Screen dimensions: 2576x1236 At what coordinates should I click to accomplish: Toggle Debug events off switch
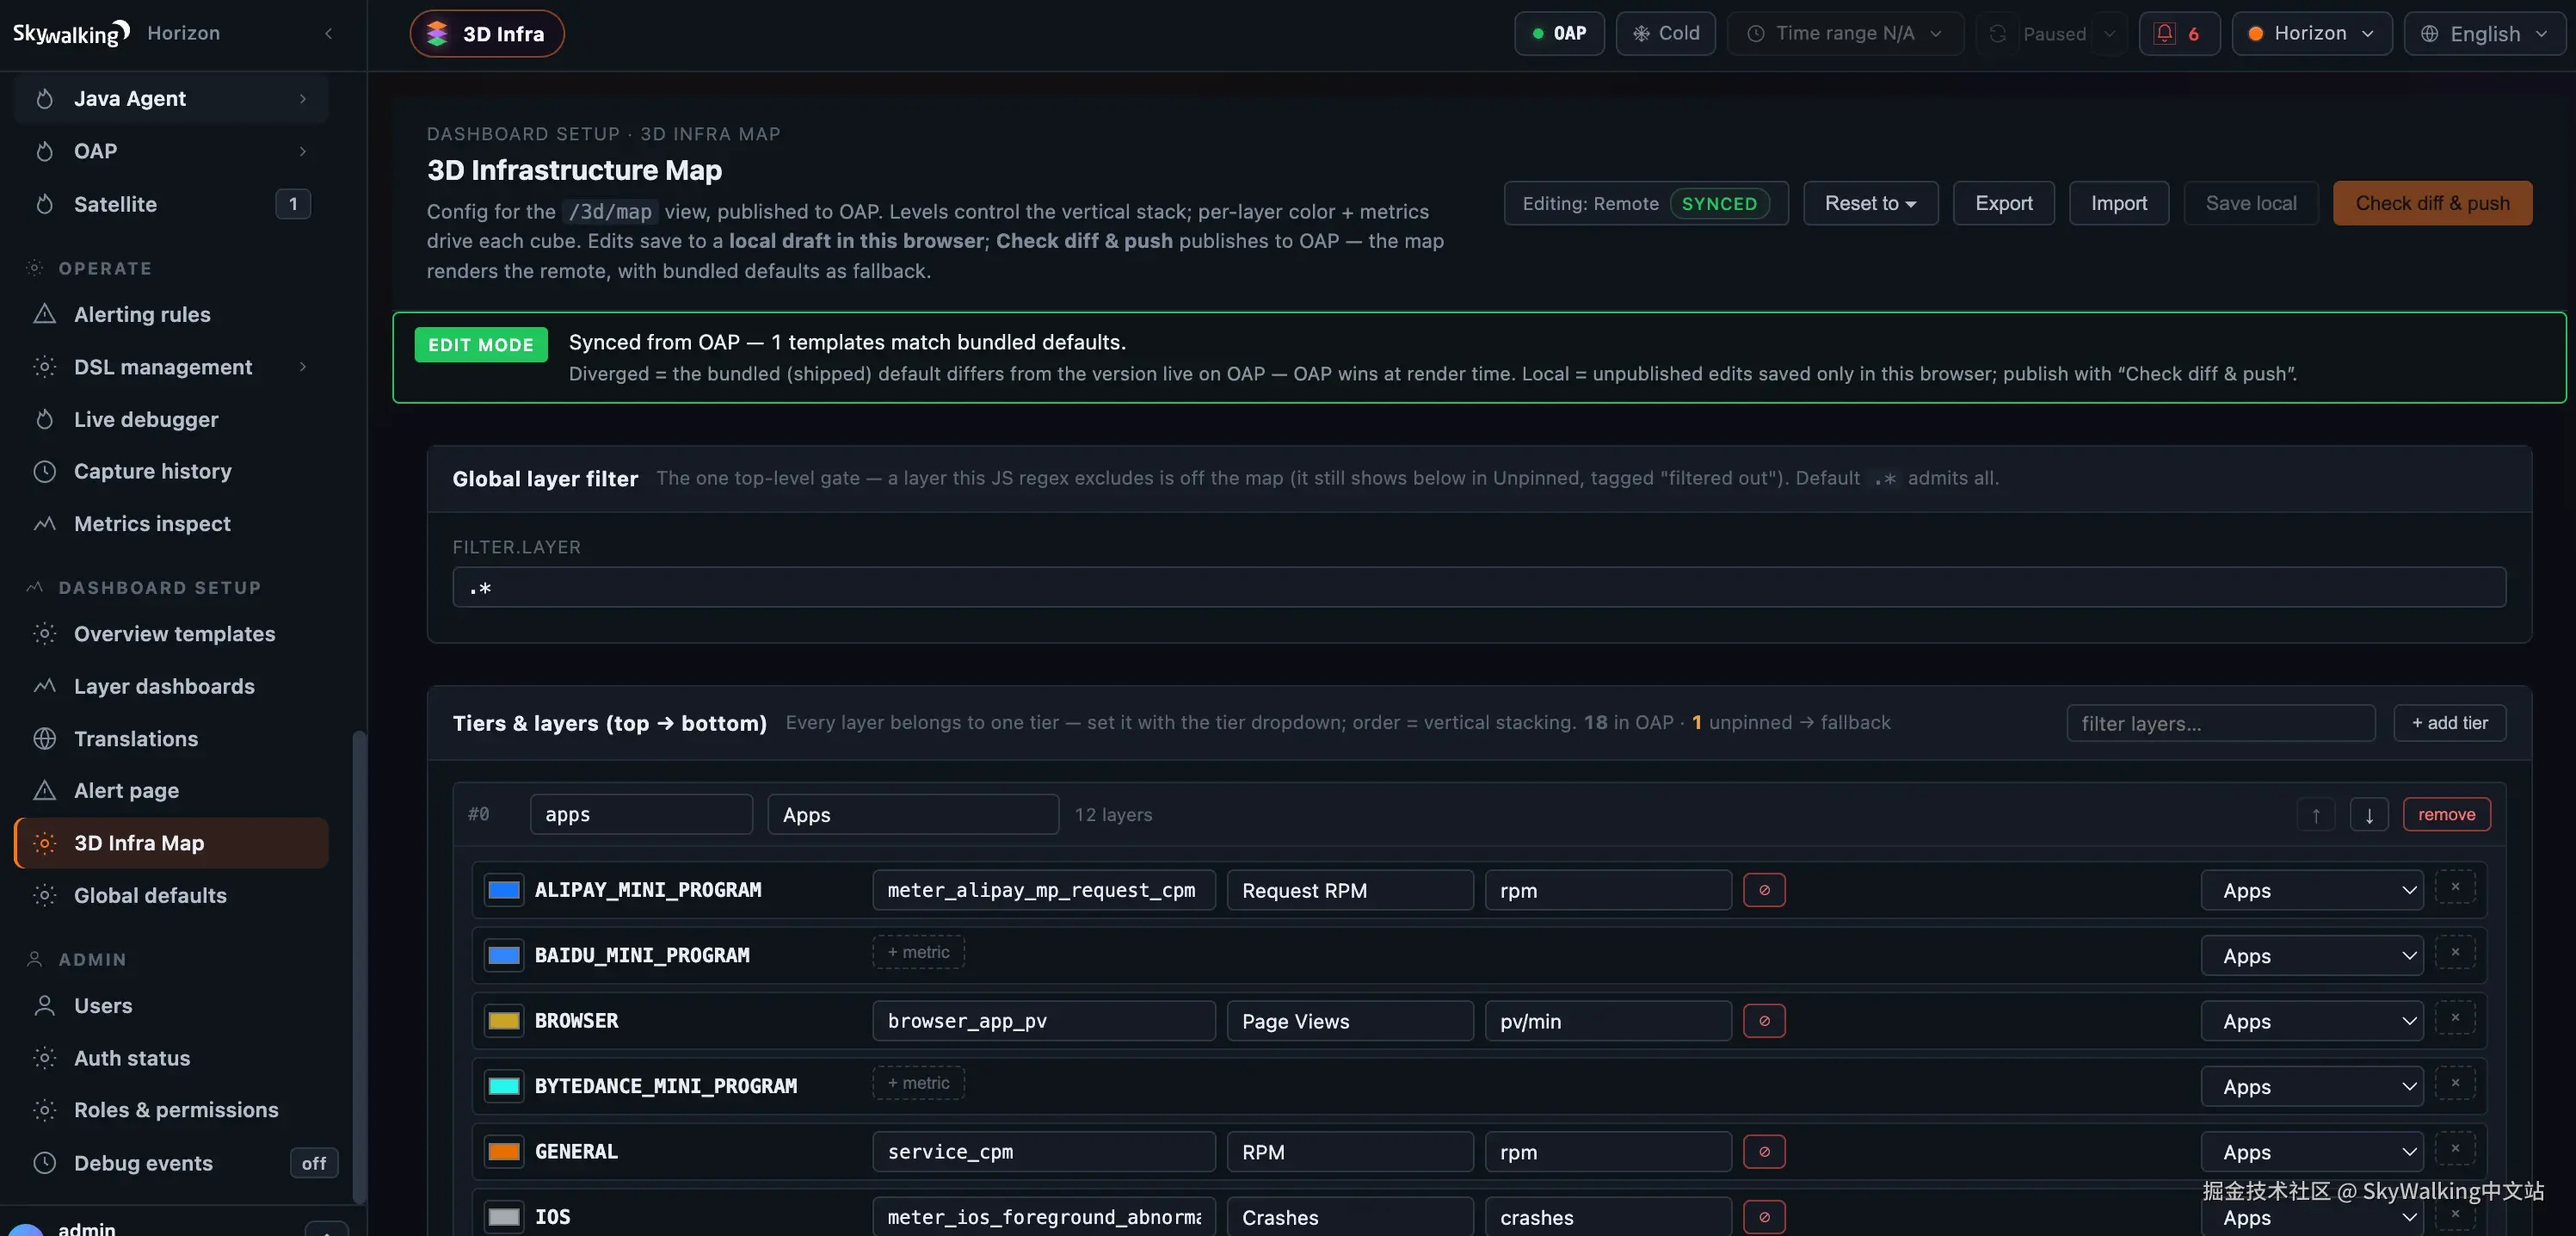(x=314, y=1163)
